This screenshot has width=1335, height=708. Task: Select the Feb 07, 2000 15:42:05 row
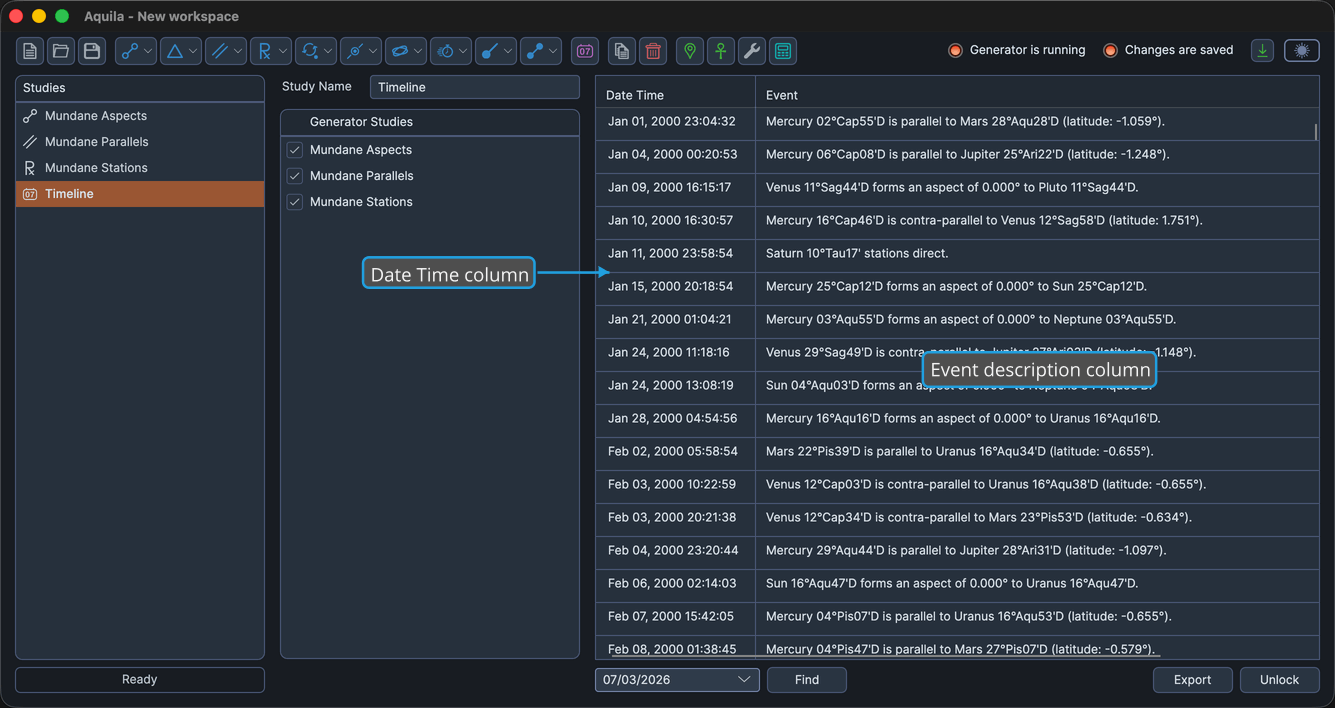coord(957,617)
